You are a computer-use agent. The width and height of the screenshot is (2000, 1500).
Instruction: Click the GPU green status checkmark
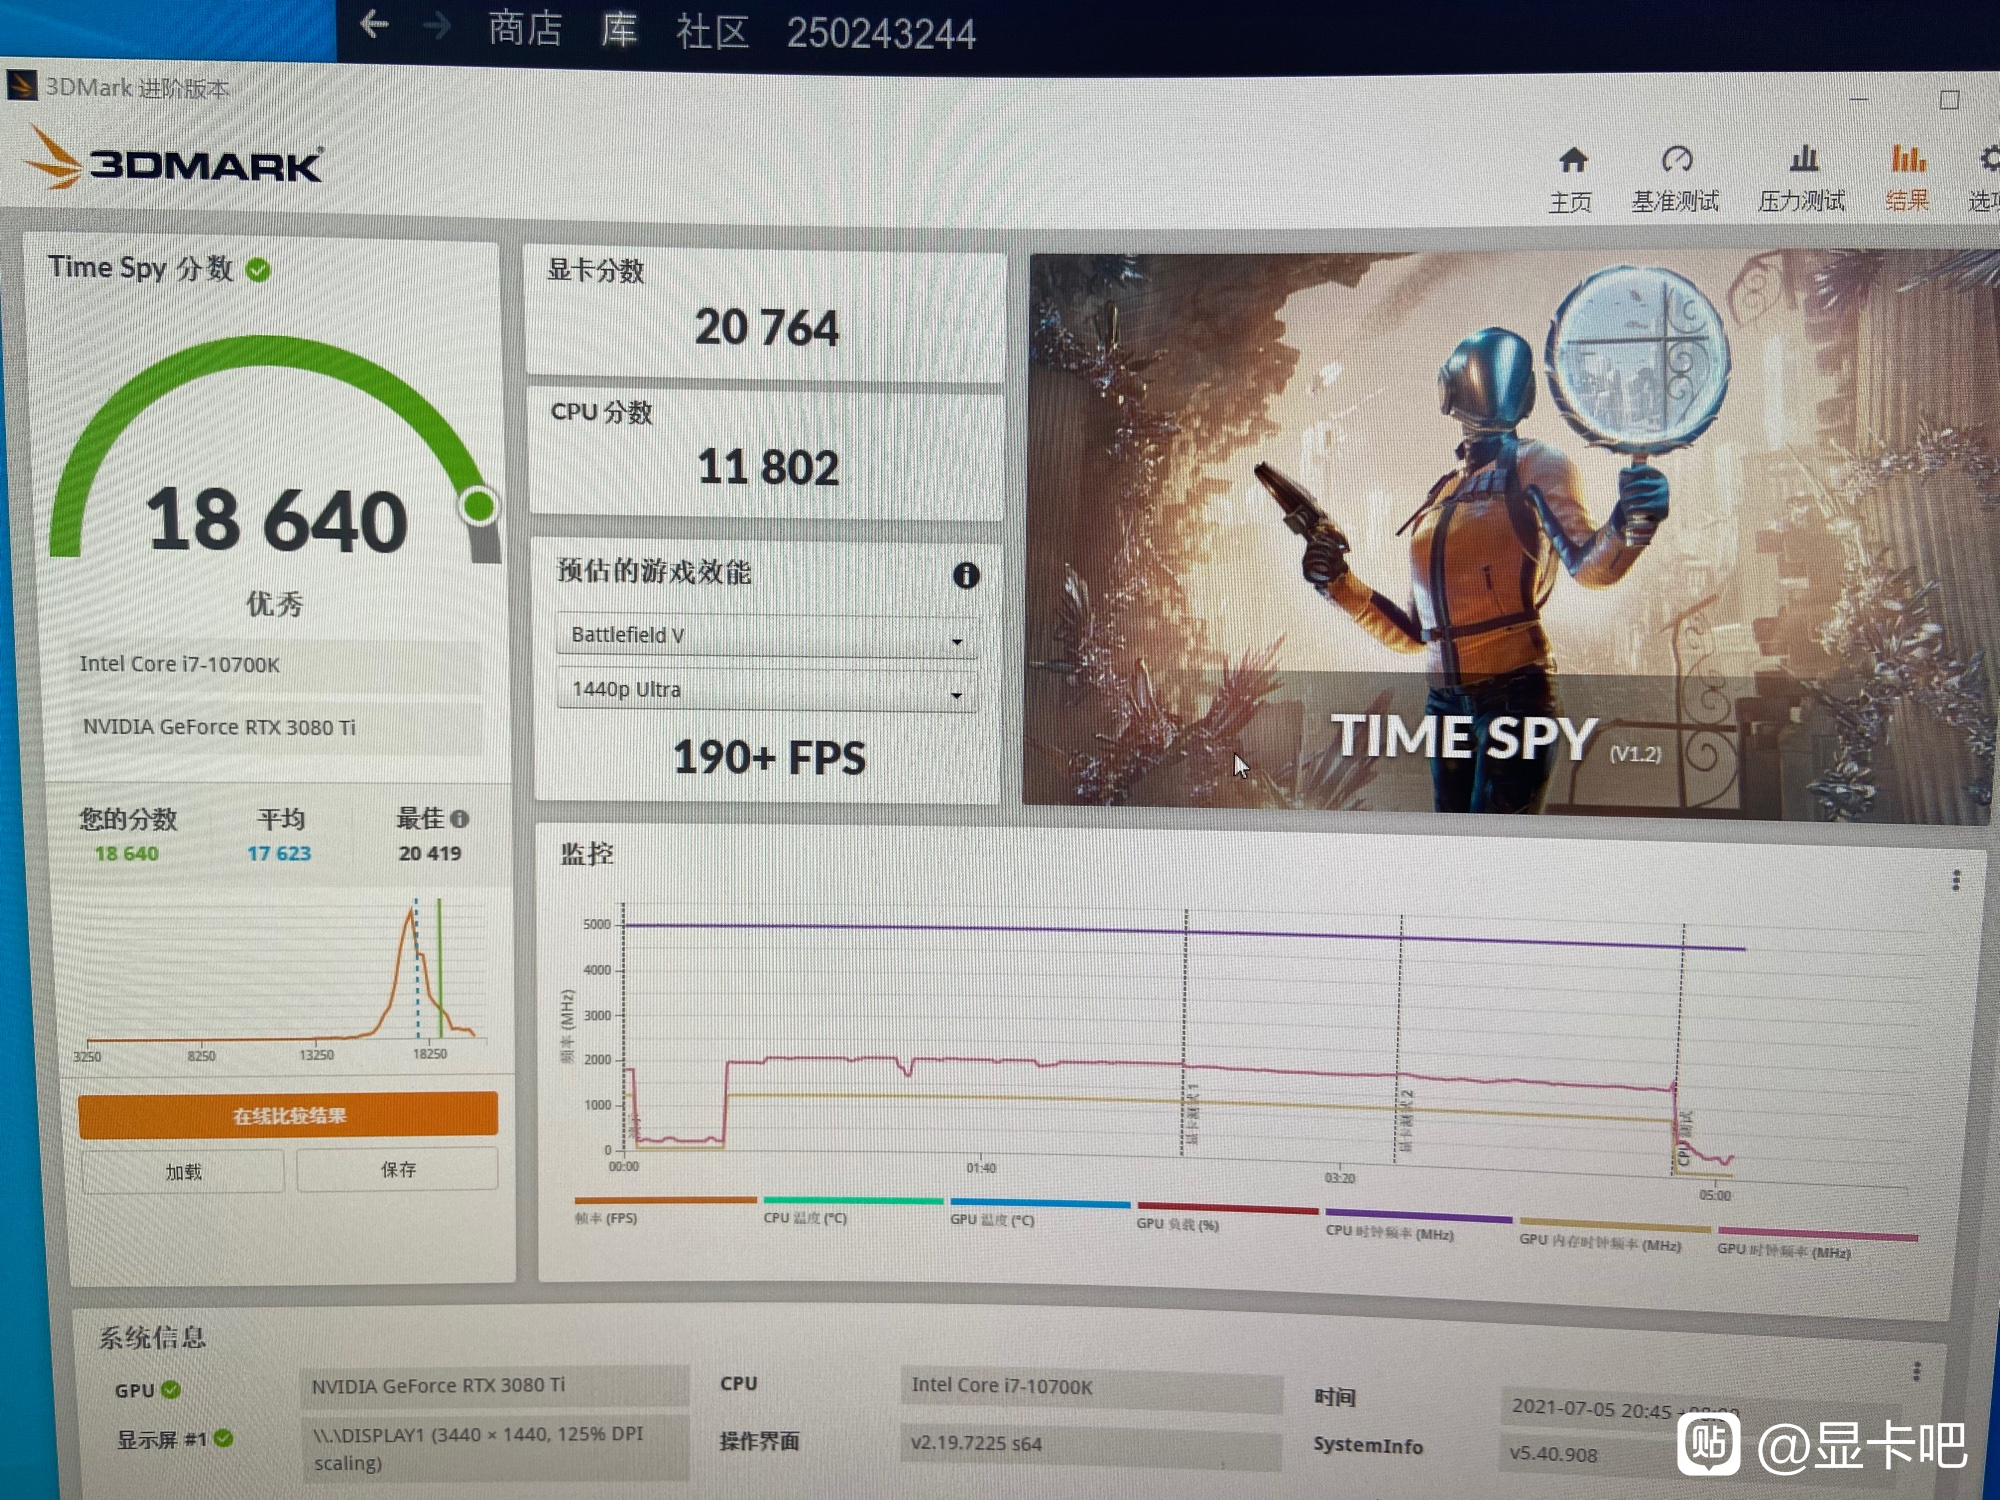[x=171, y=1389]
